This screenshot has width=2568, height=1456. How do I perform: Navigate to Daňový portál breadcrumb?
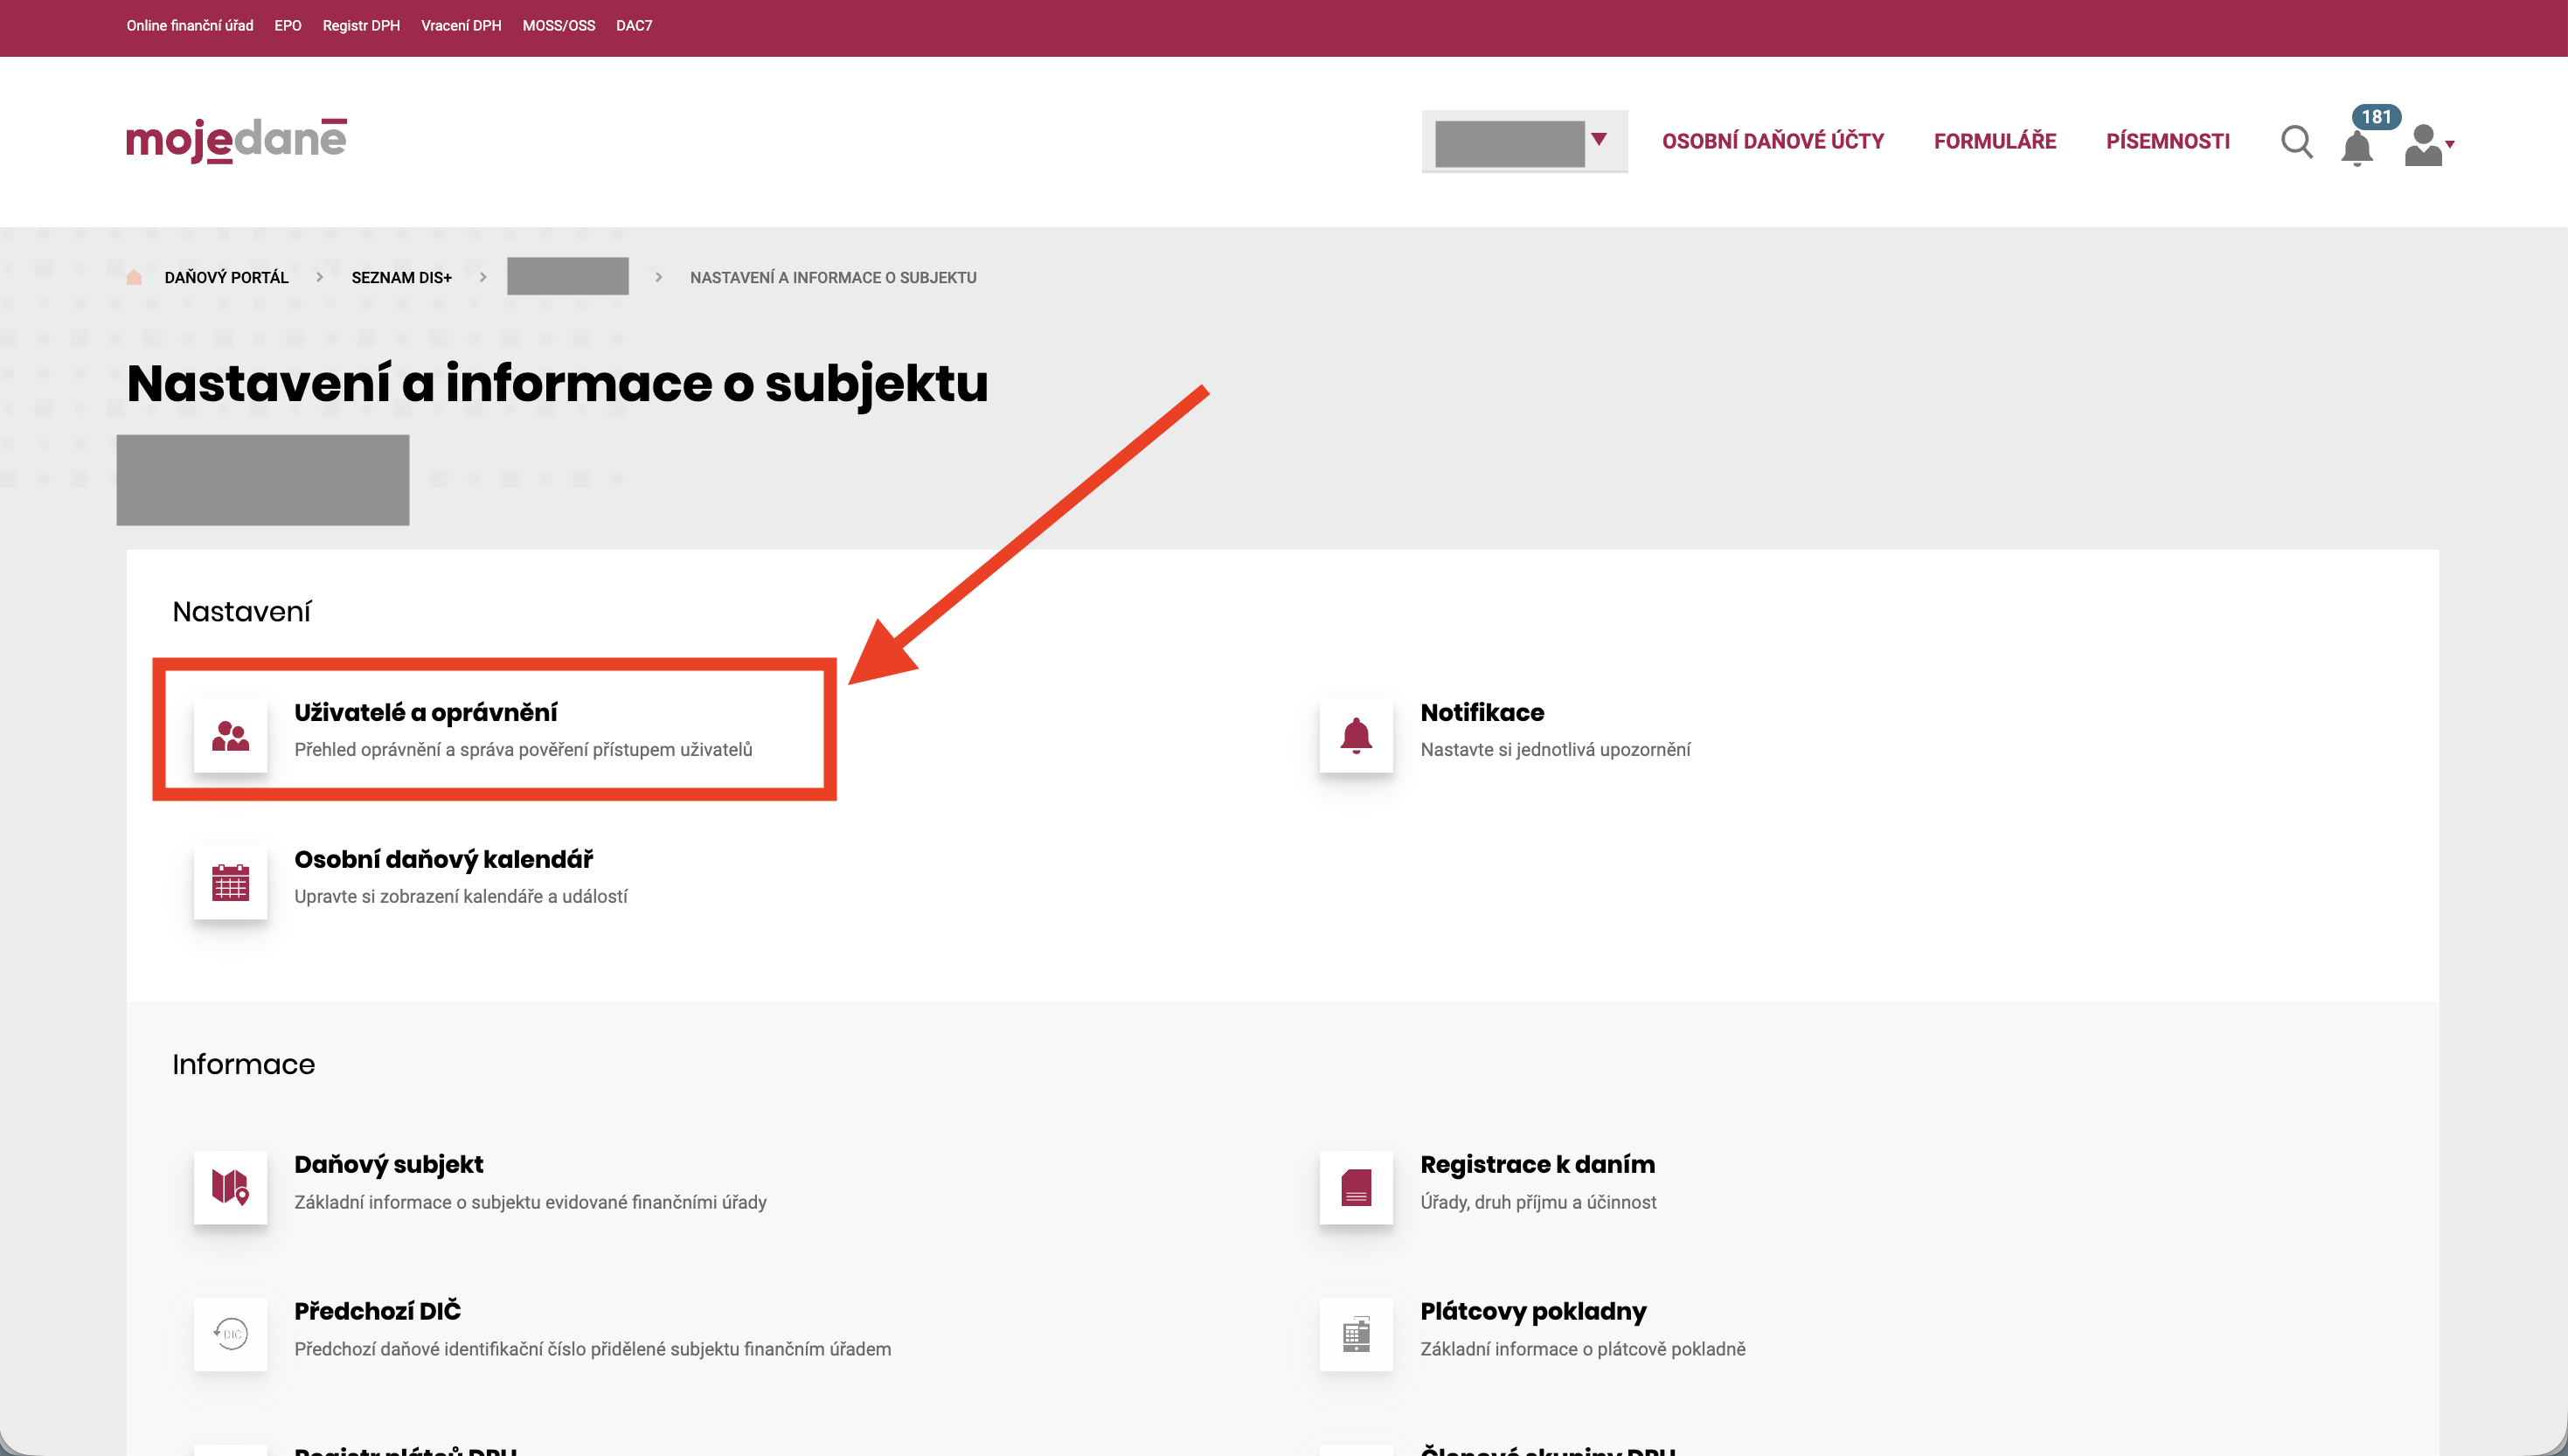pyautogui.click(x=226, y=278)
